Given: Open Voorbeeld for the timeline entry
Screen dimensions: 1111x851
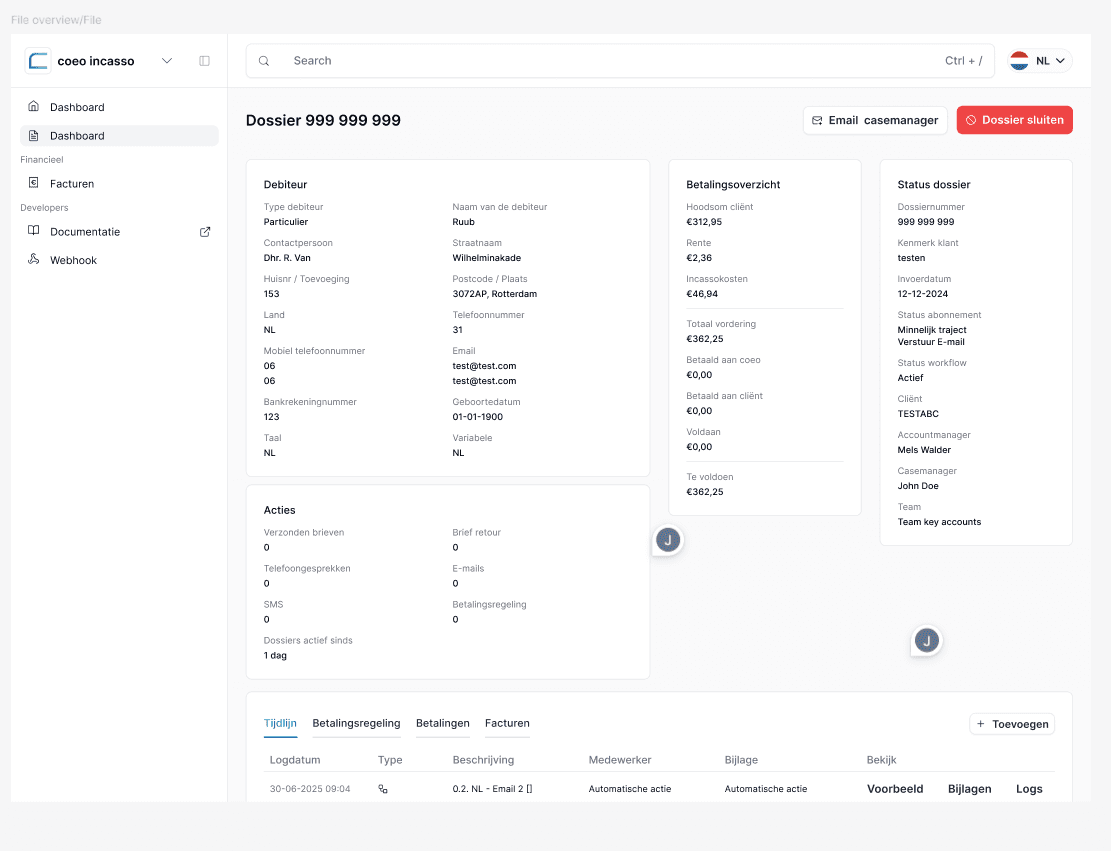Looking at the screenshot, I should (895, 788).
